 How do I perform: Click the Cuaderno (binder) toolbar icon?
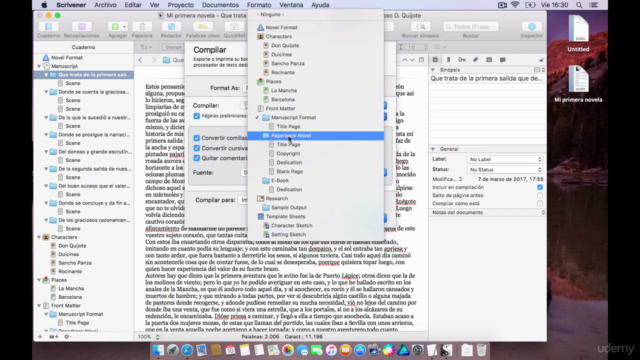(x=48, y=27)
